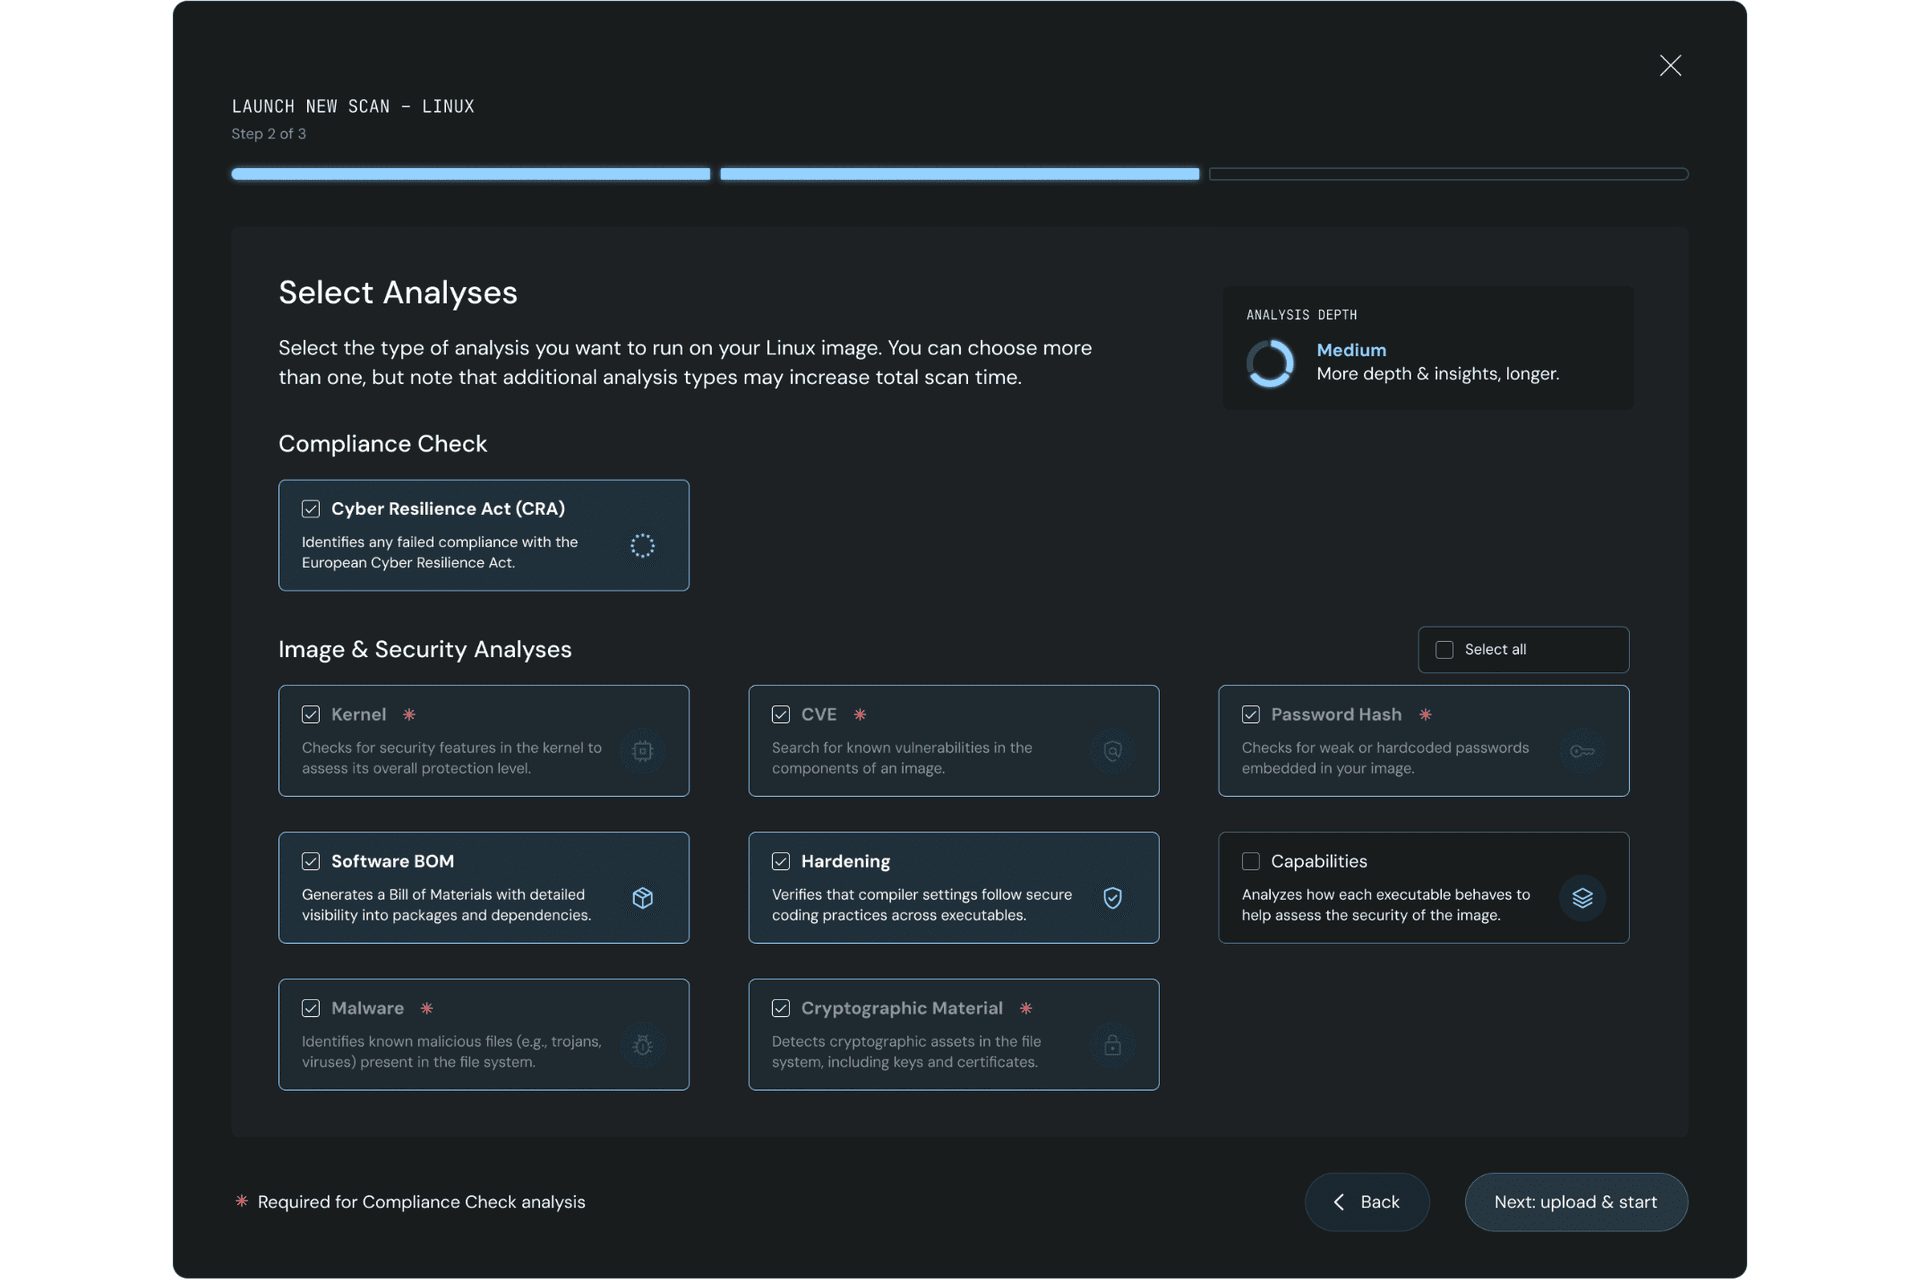Go back with the Back button
This screenshot has height=1281, width=1920.
coord(1366,1202)
